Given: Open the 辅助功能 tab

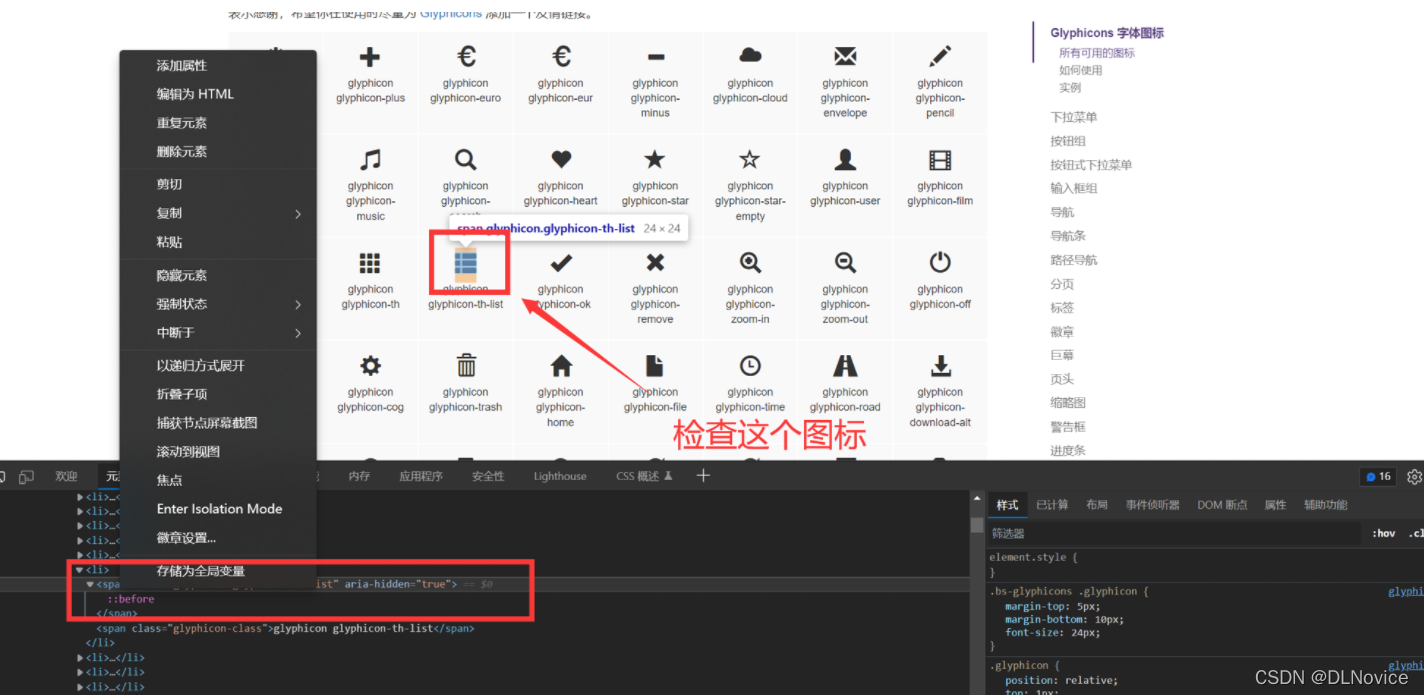Looking at the screenshot, I should (1326, 505).
